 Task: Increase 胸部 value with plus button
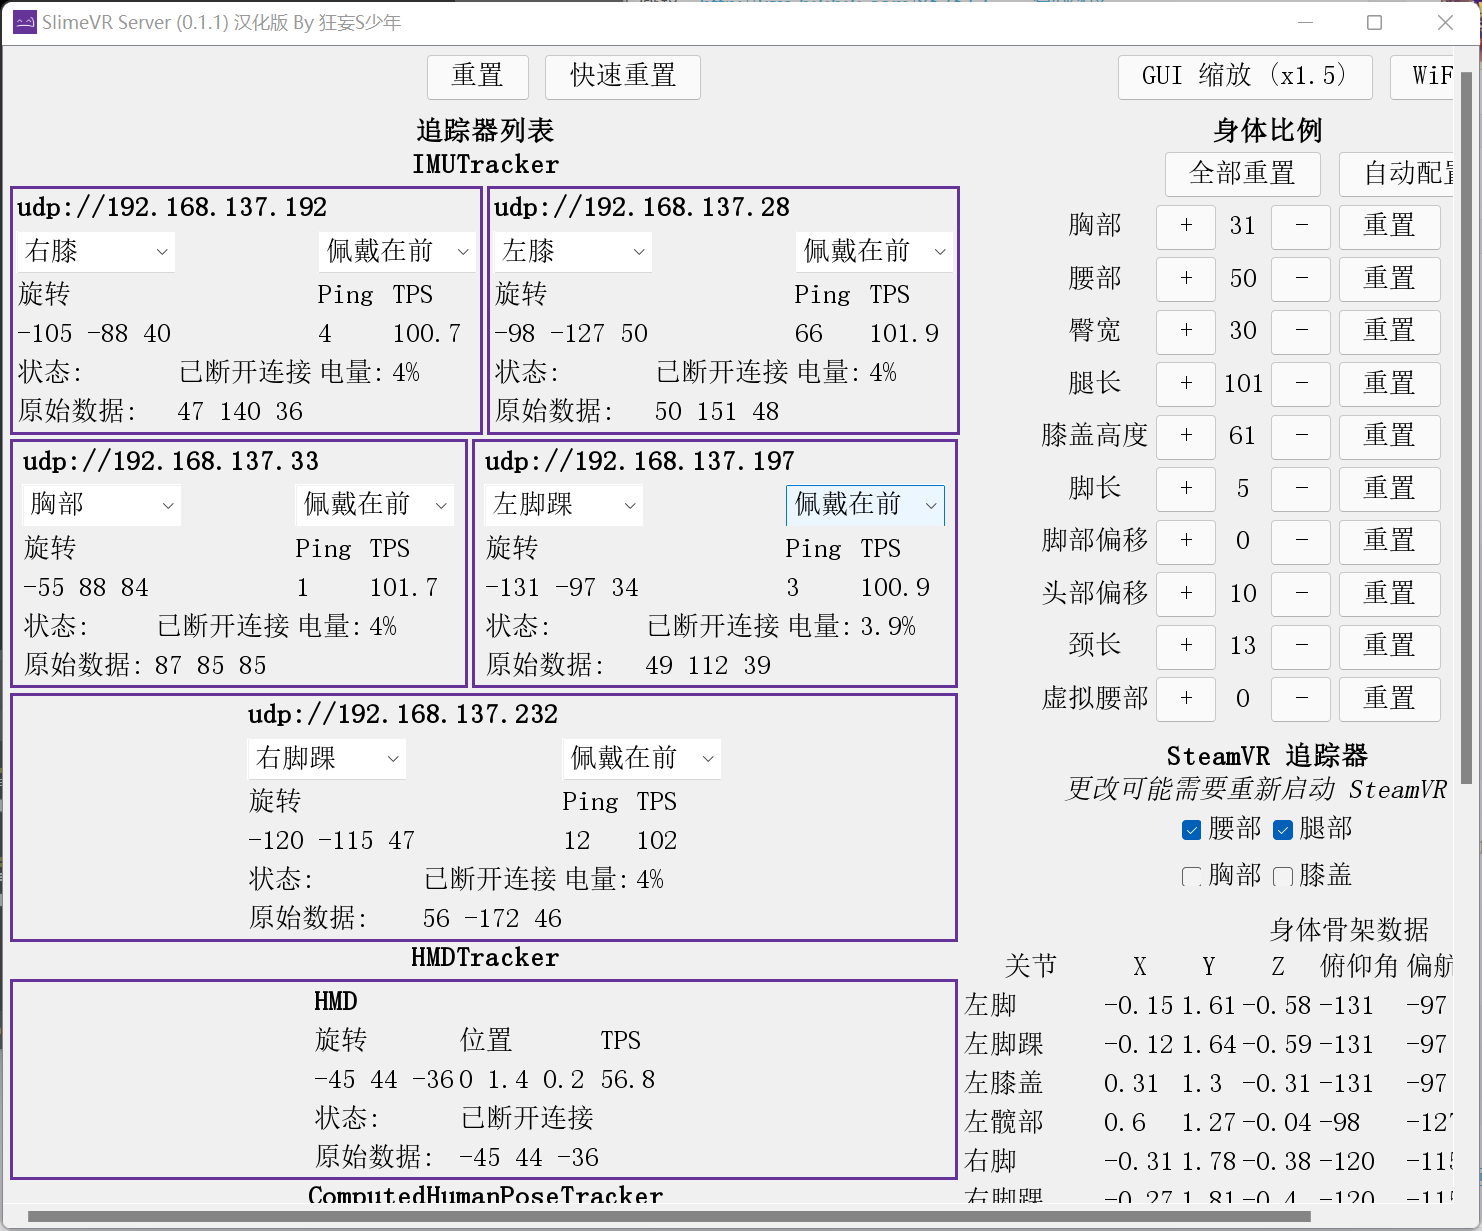(1186, 226)
